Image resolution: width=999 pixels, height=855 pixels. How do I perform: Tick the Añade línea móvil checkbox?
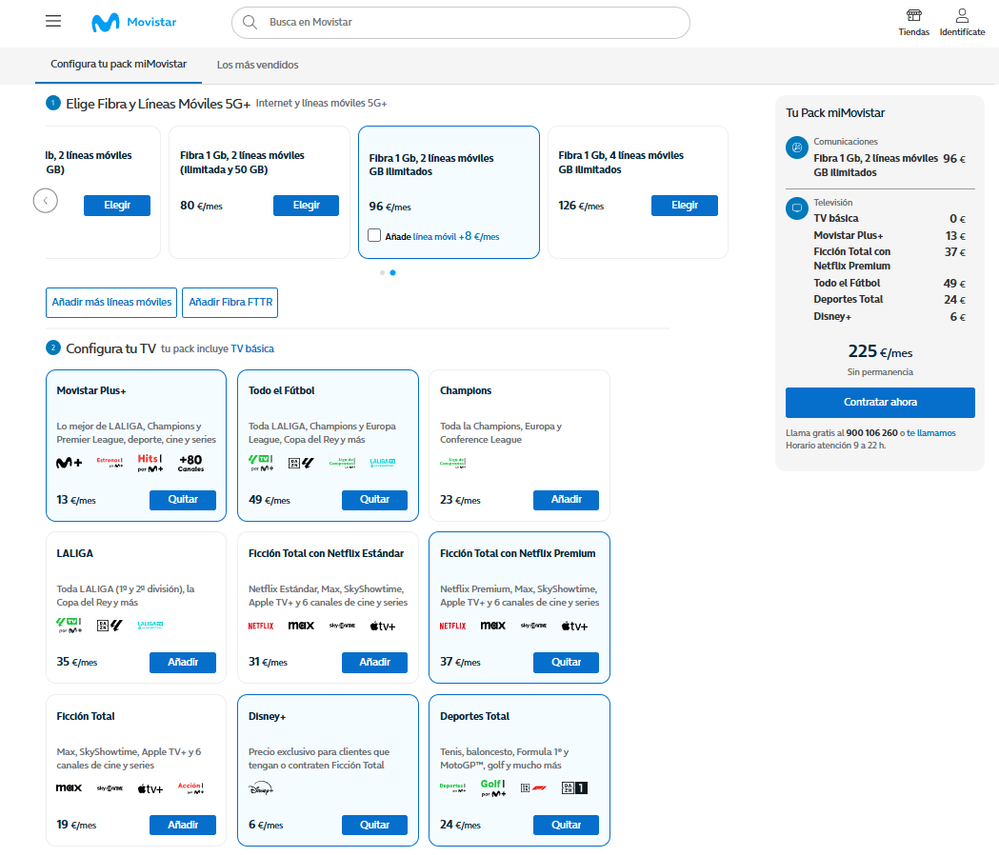(x=374, y=236)
